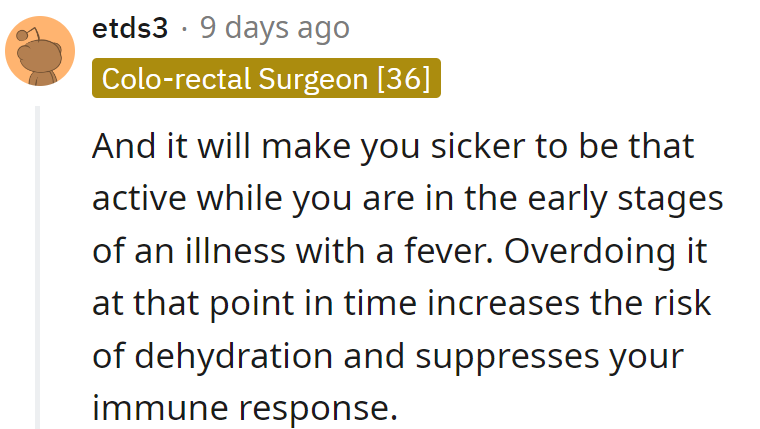The image size is (760, 429).
Task: Click the word "risk" in the comment
Action: (x=680, y=303)
